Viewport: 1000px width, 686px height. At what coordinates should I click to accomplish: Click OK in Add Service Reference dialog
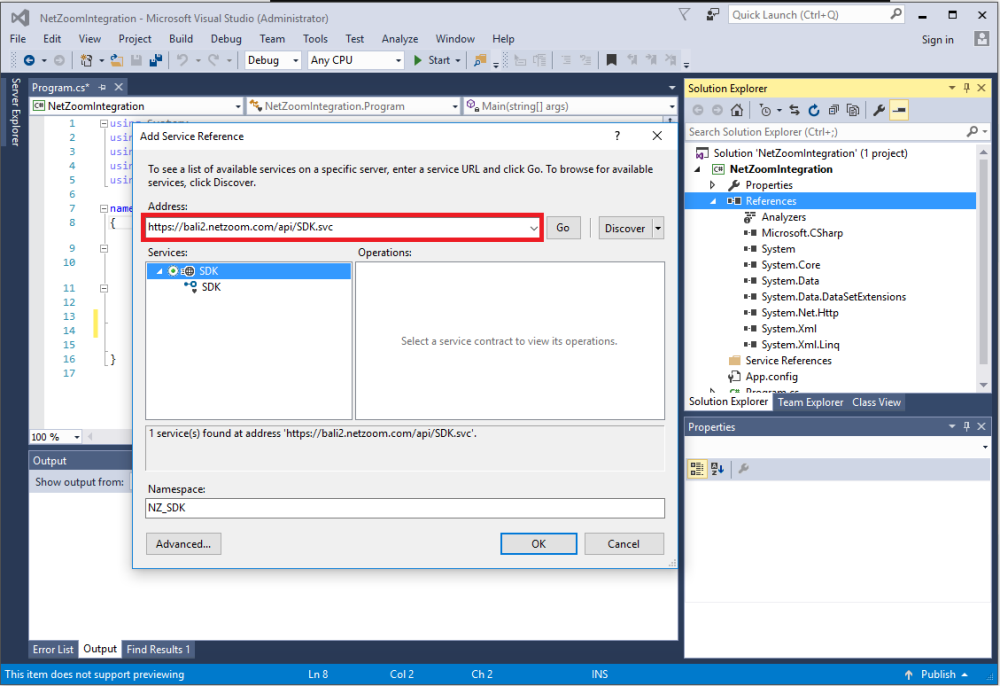point(539,544)
